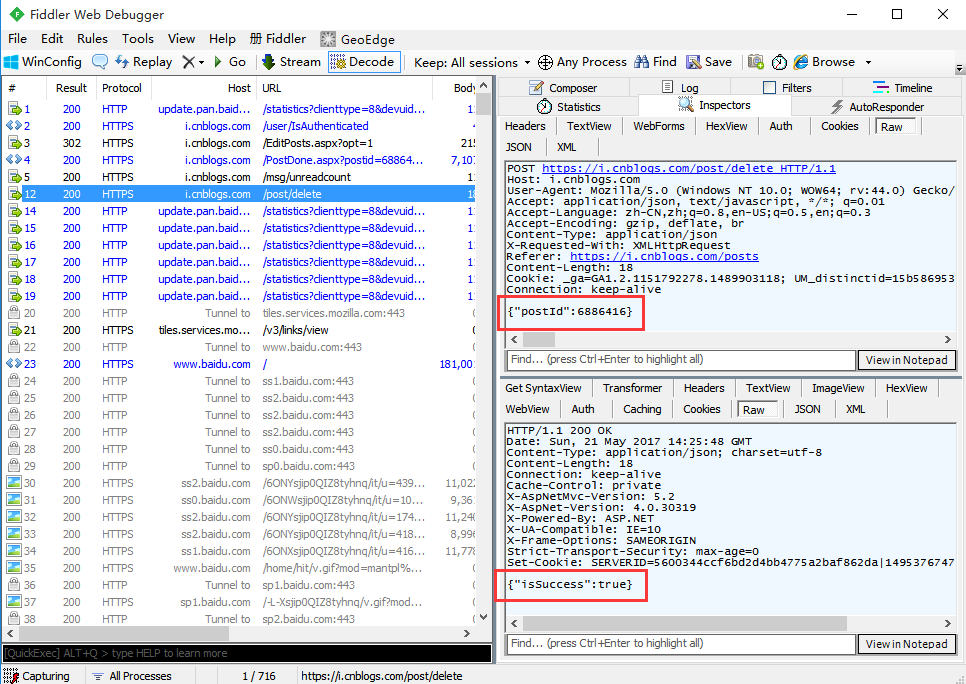This screenshot has width=966, height=684.
Task: Click the Find binoculars button
Action: 656,62
